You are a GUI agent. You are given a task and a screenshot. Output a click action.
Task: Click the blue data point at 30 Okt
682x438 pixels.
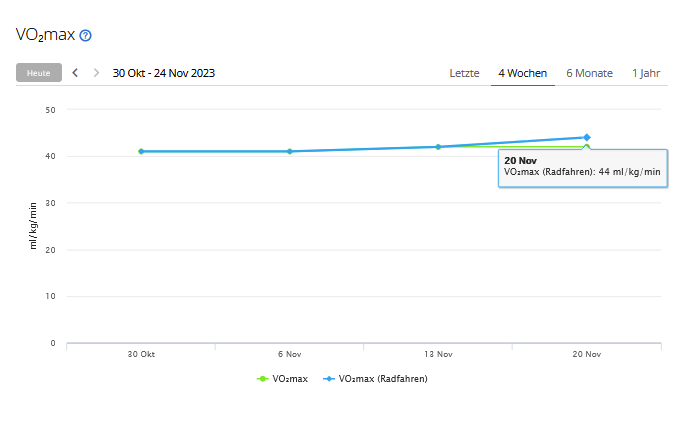point(141,151)
